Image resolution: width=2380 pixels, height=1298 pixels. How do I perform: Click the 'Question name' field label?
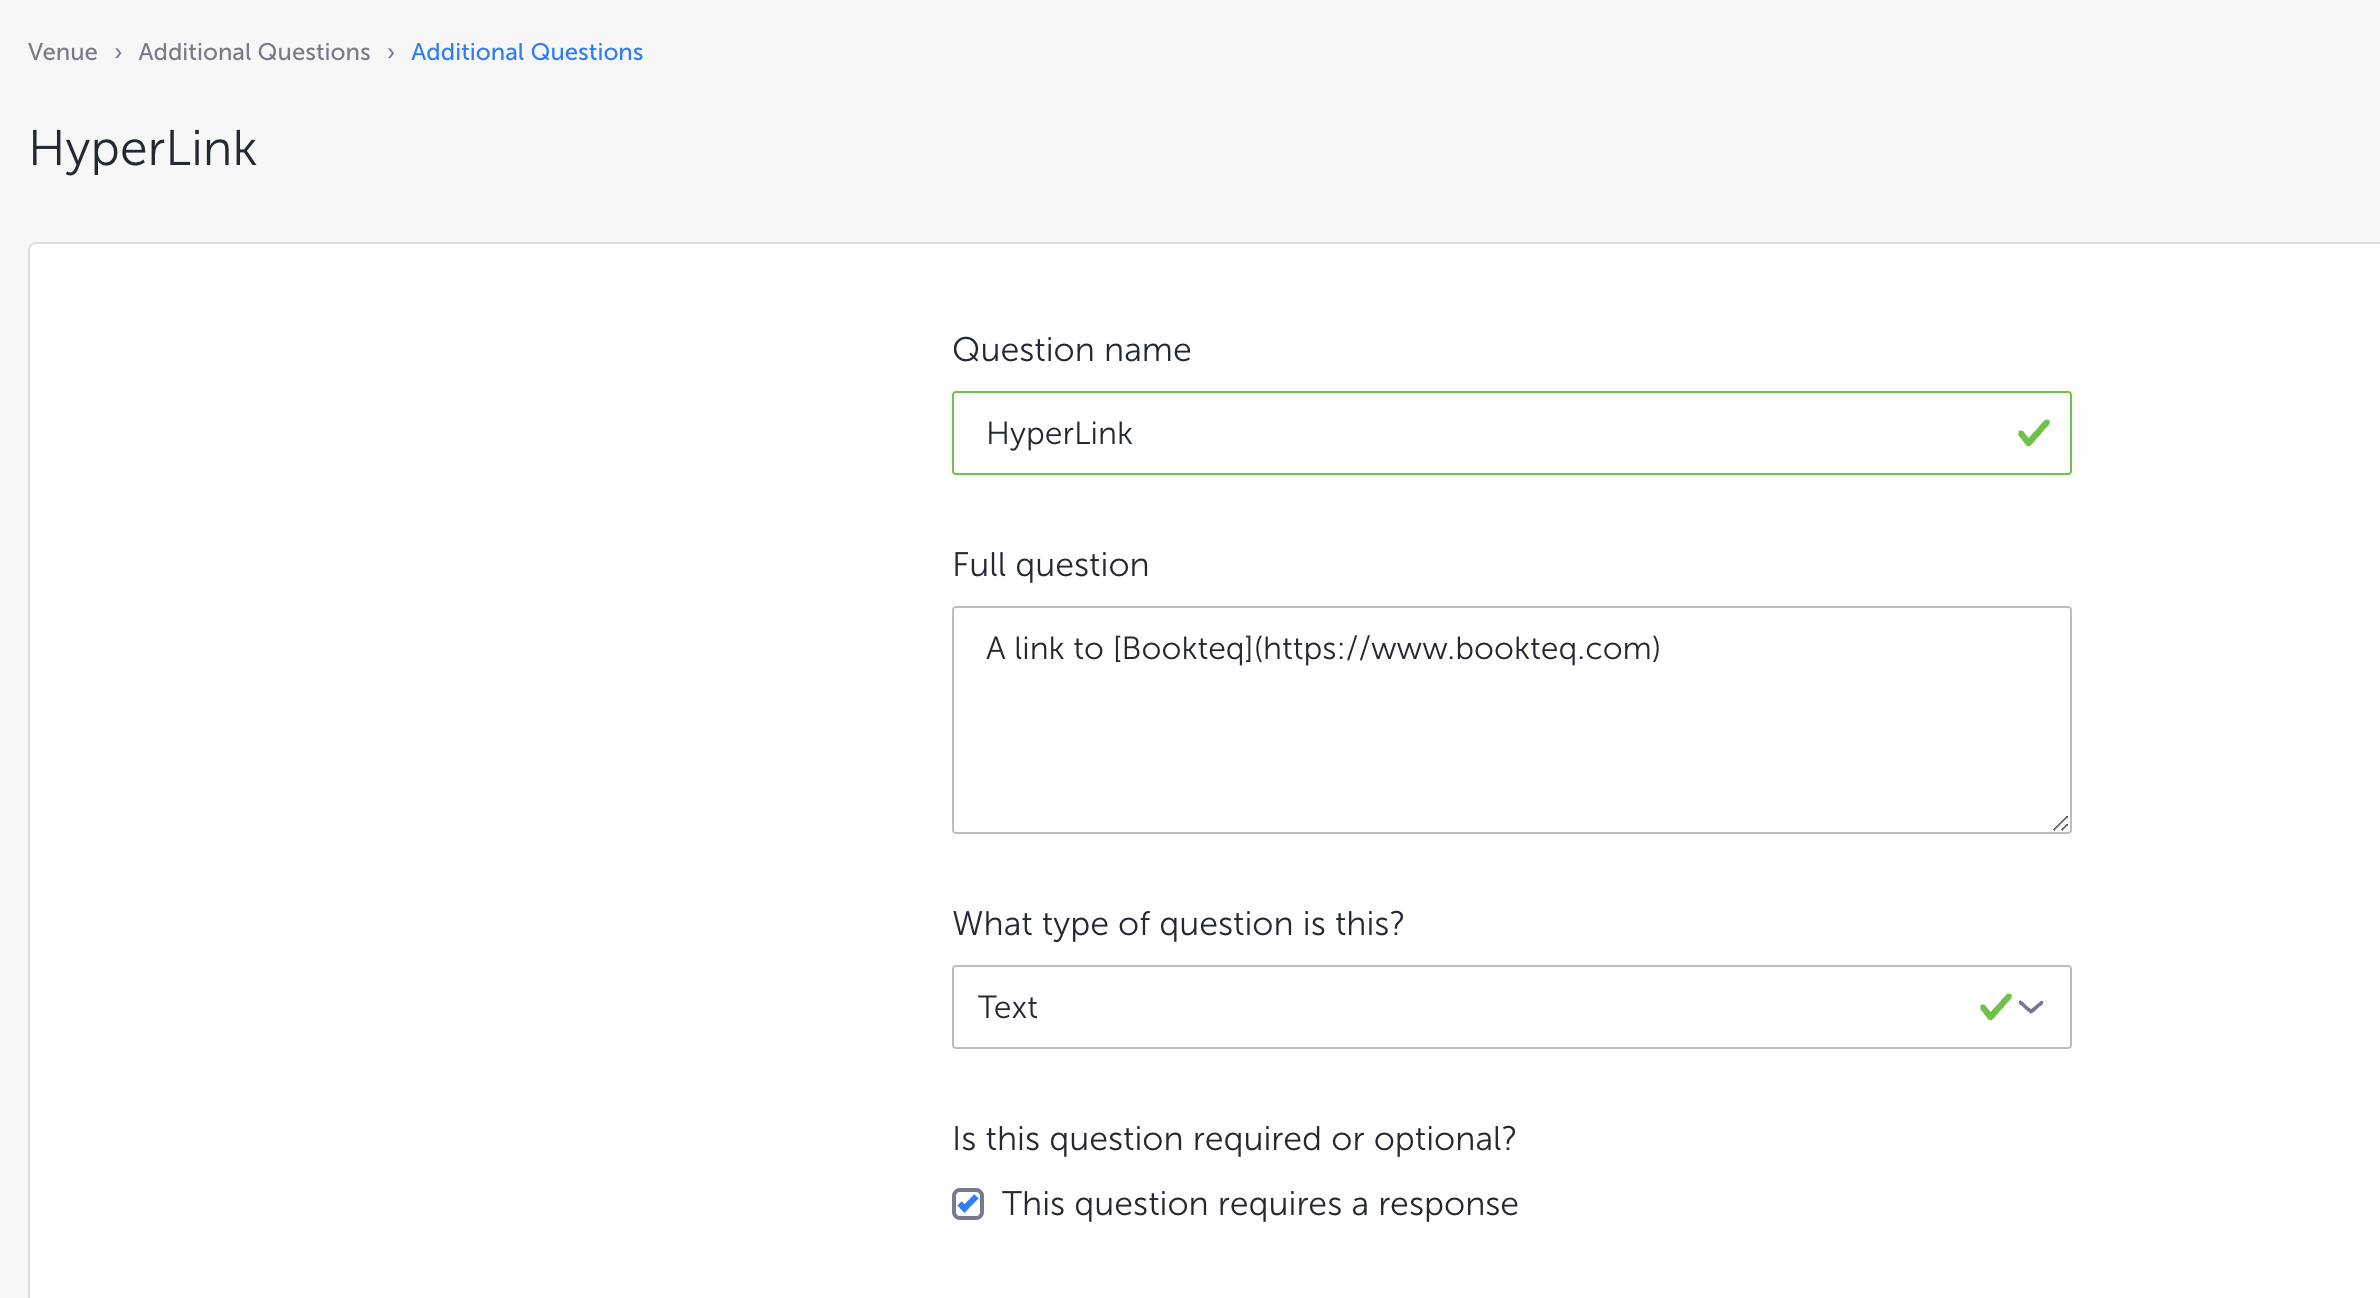coord(1071,350)
